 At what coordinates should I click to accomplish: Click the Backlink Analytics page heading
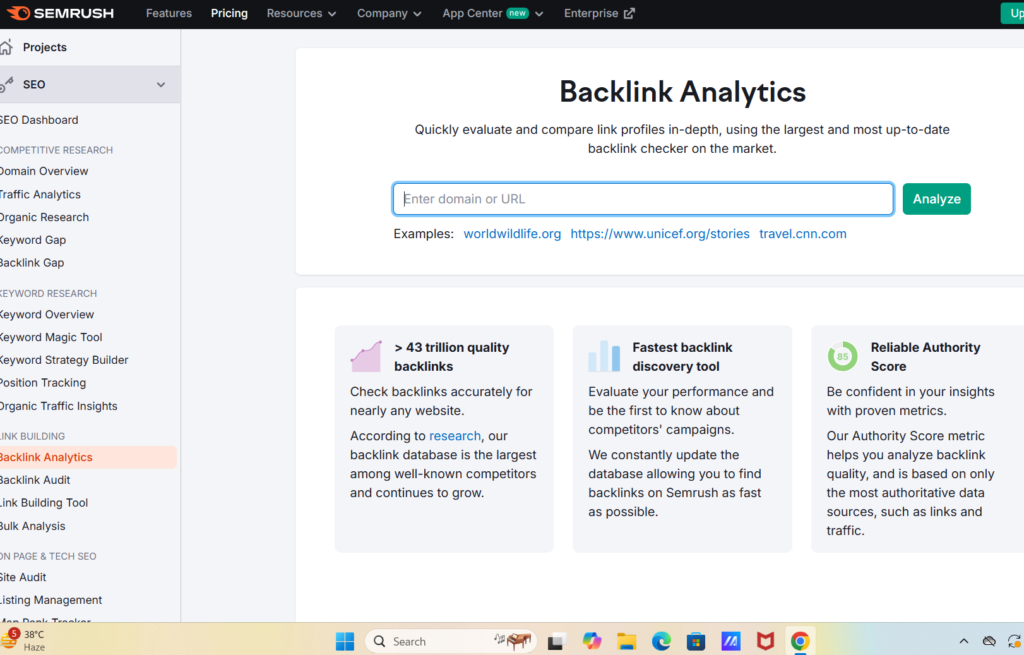[x=682, y=91]
